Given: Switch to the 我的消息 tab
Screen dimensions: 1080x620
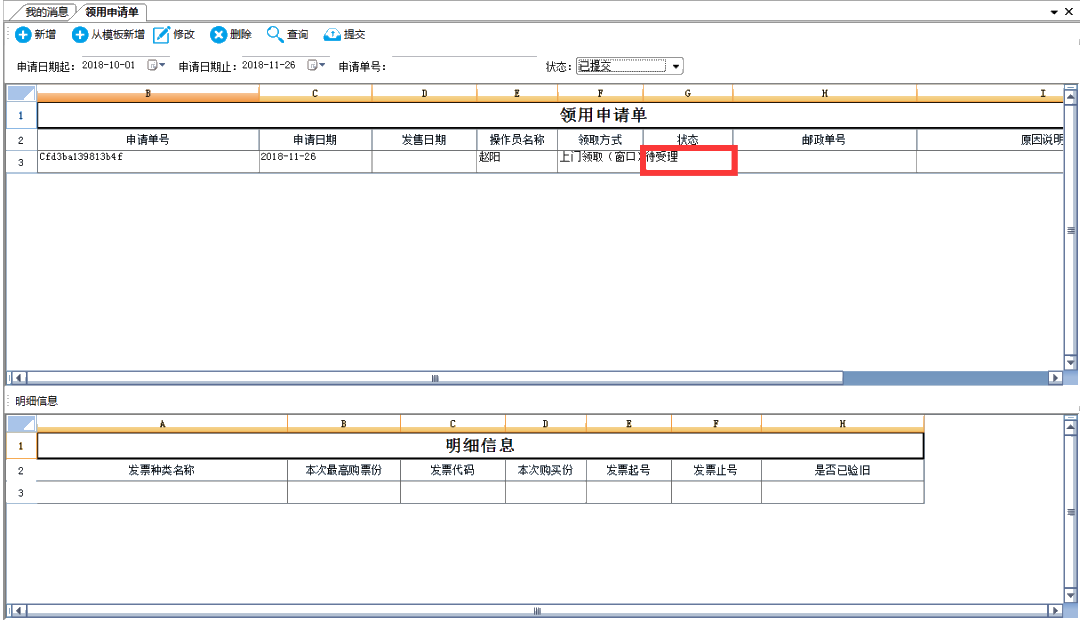Looking at the screenshot, I should 46,12.
